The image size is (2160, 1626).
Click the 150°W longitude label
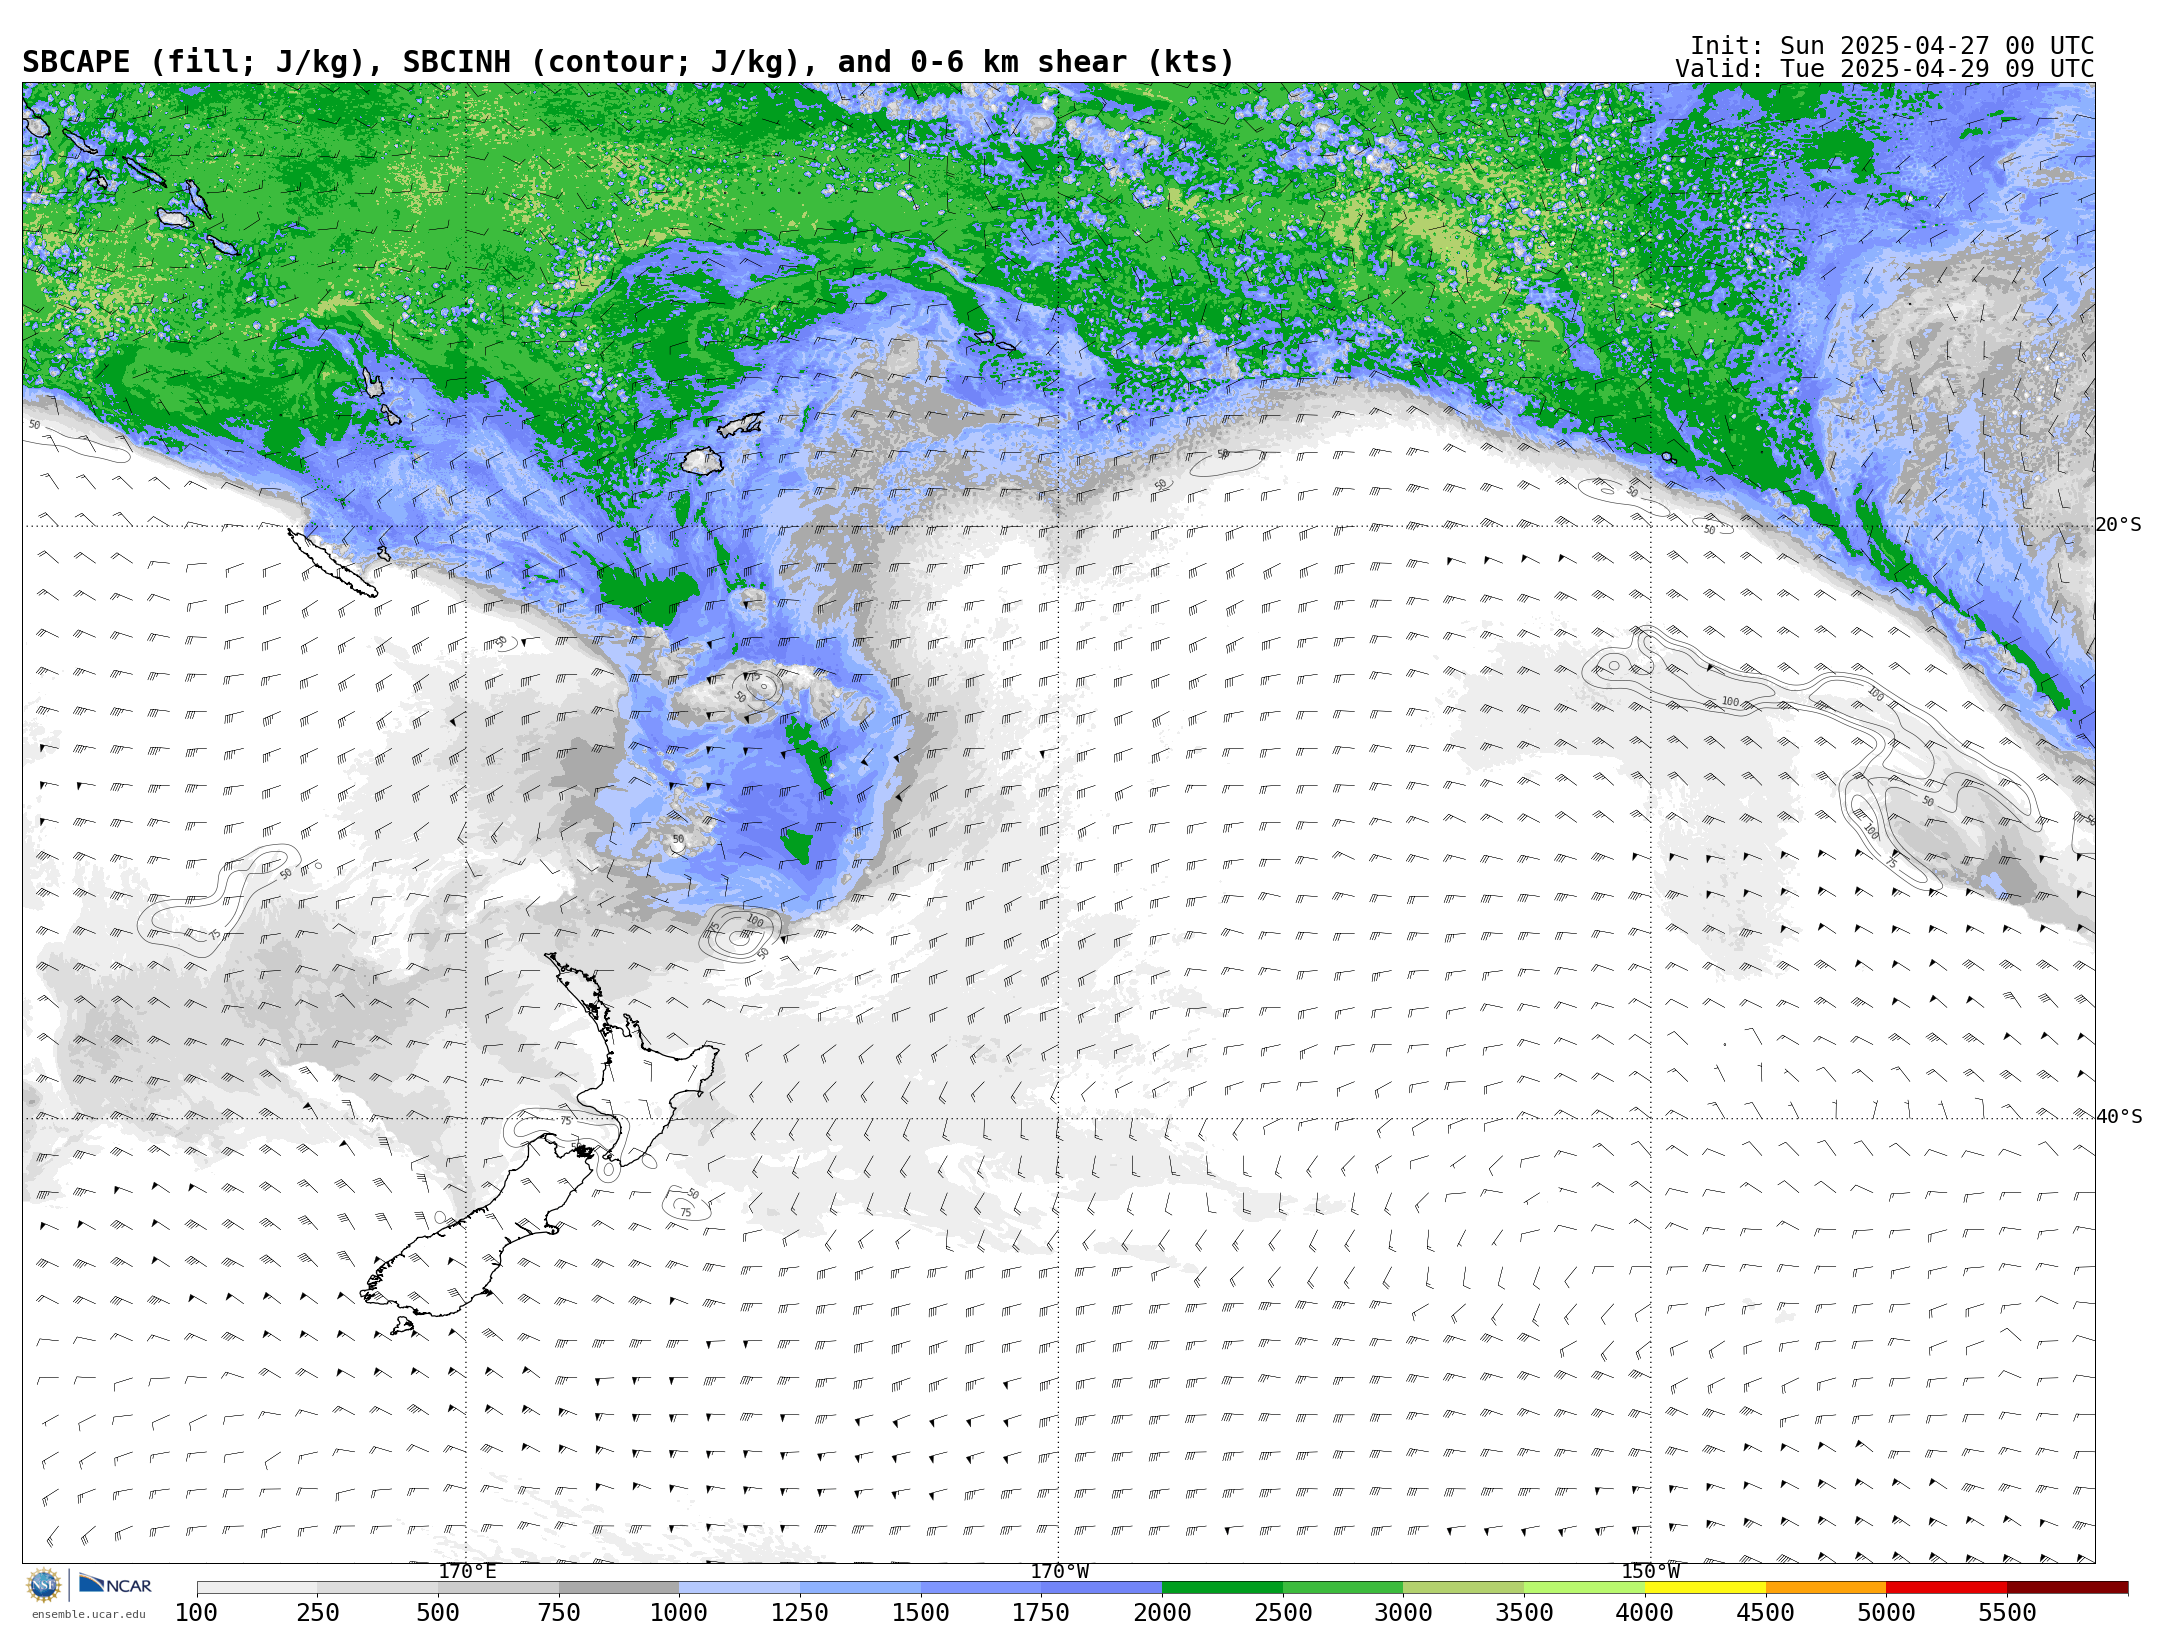click(x=1650, y=1571)
